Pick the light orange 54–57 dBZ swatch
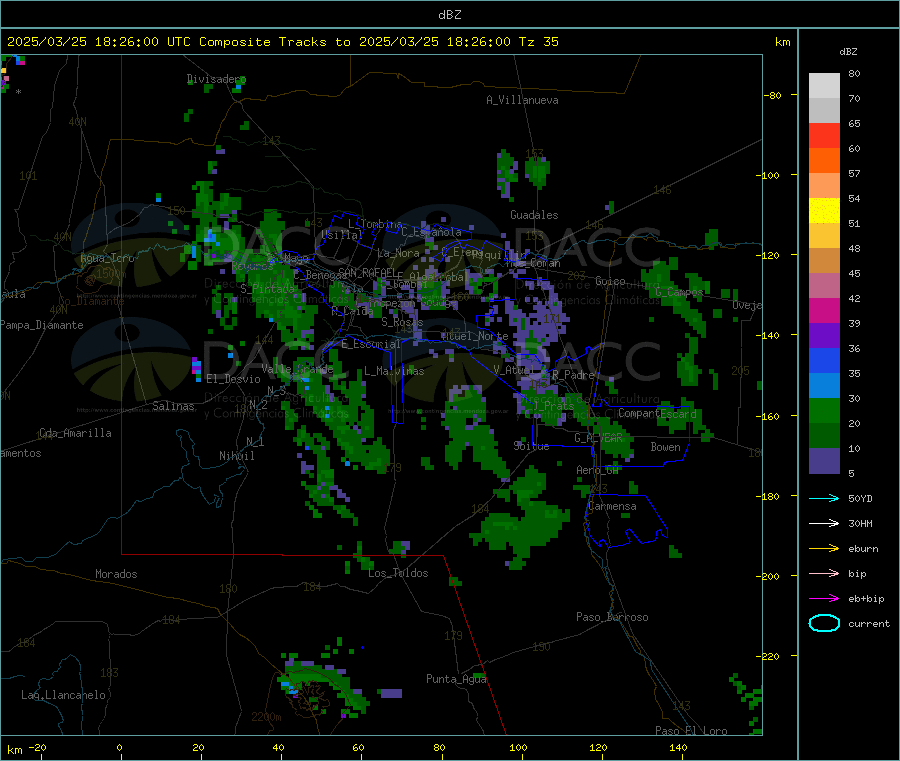Screen dimensions: 900x761 [x=824, y=185]
